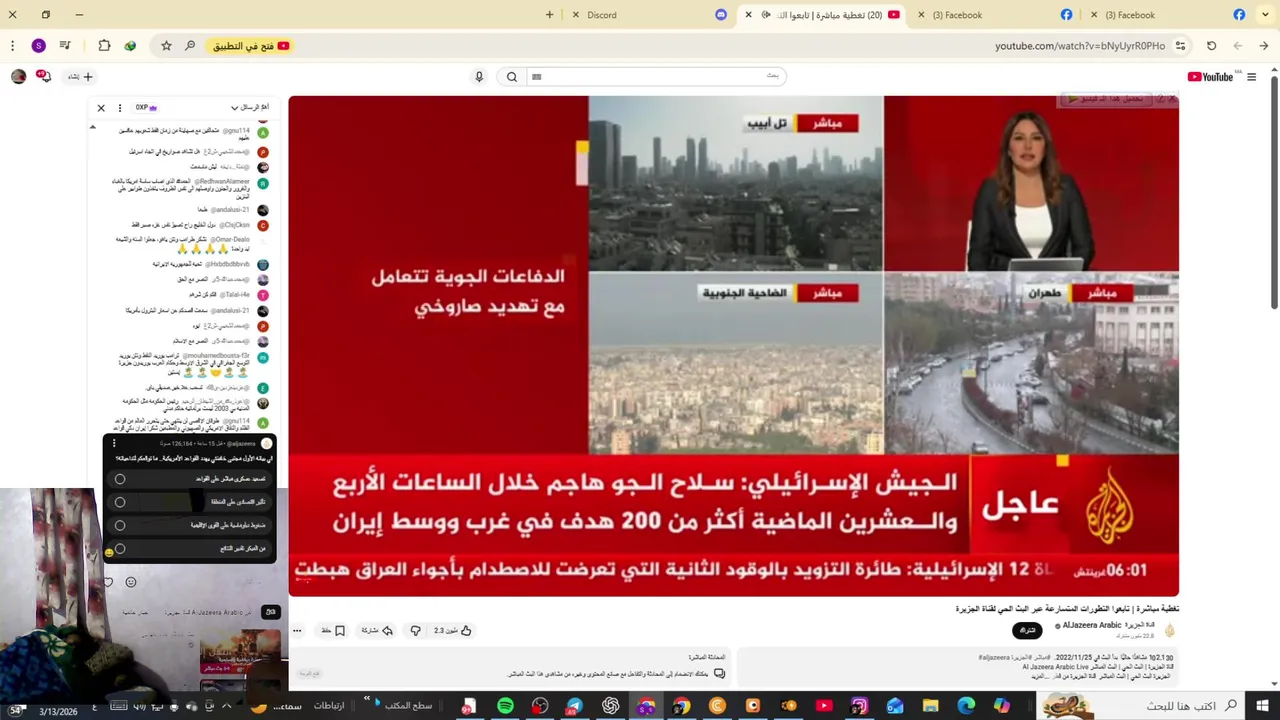The width and height of the screenshot is (1280, 720).
Task: Open the YouTube guide hamburger menu
Action: click(1251, 77)
